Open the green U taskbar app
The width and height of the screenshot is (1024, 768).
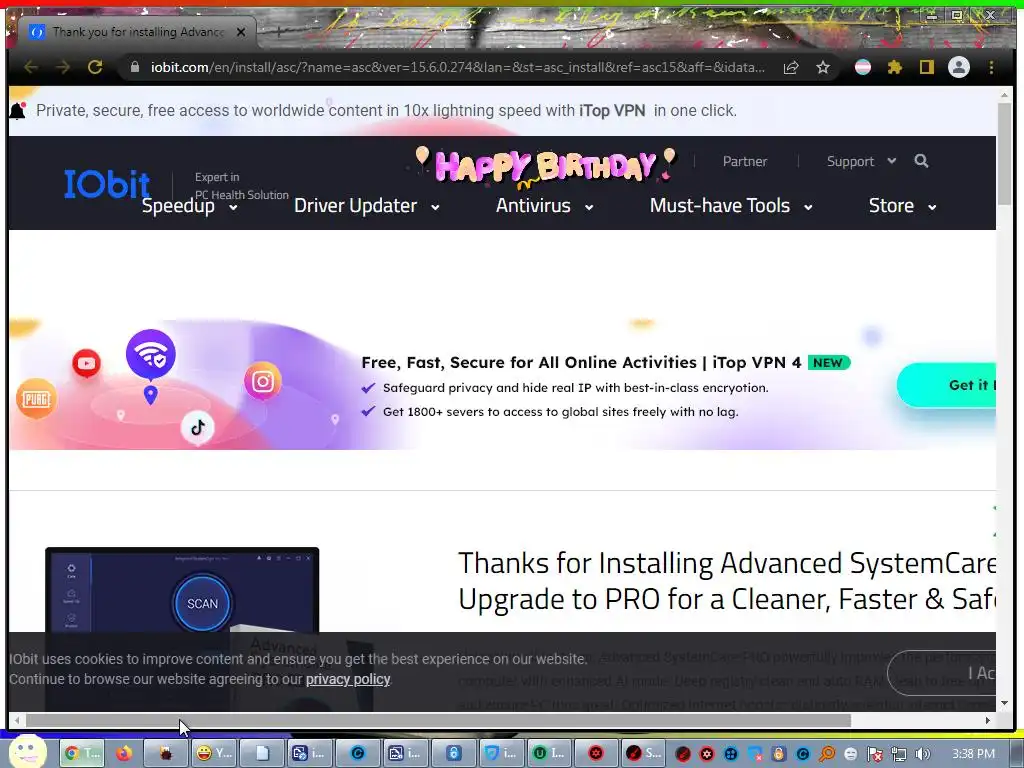(x=550, y=753)
